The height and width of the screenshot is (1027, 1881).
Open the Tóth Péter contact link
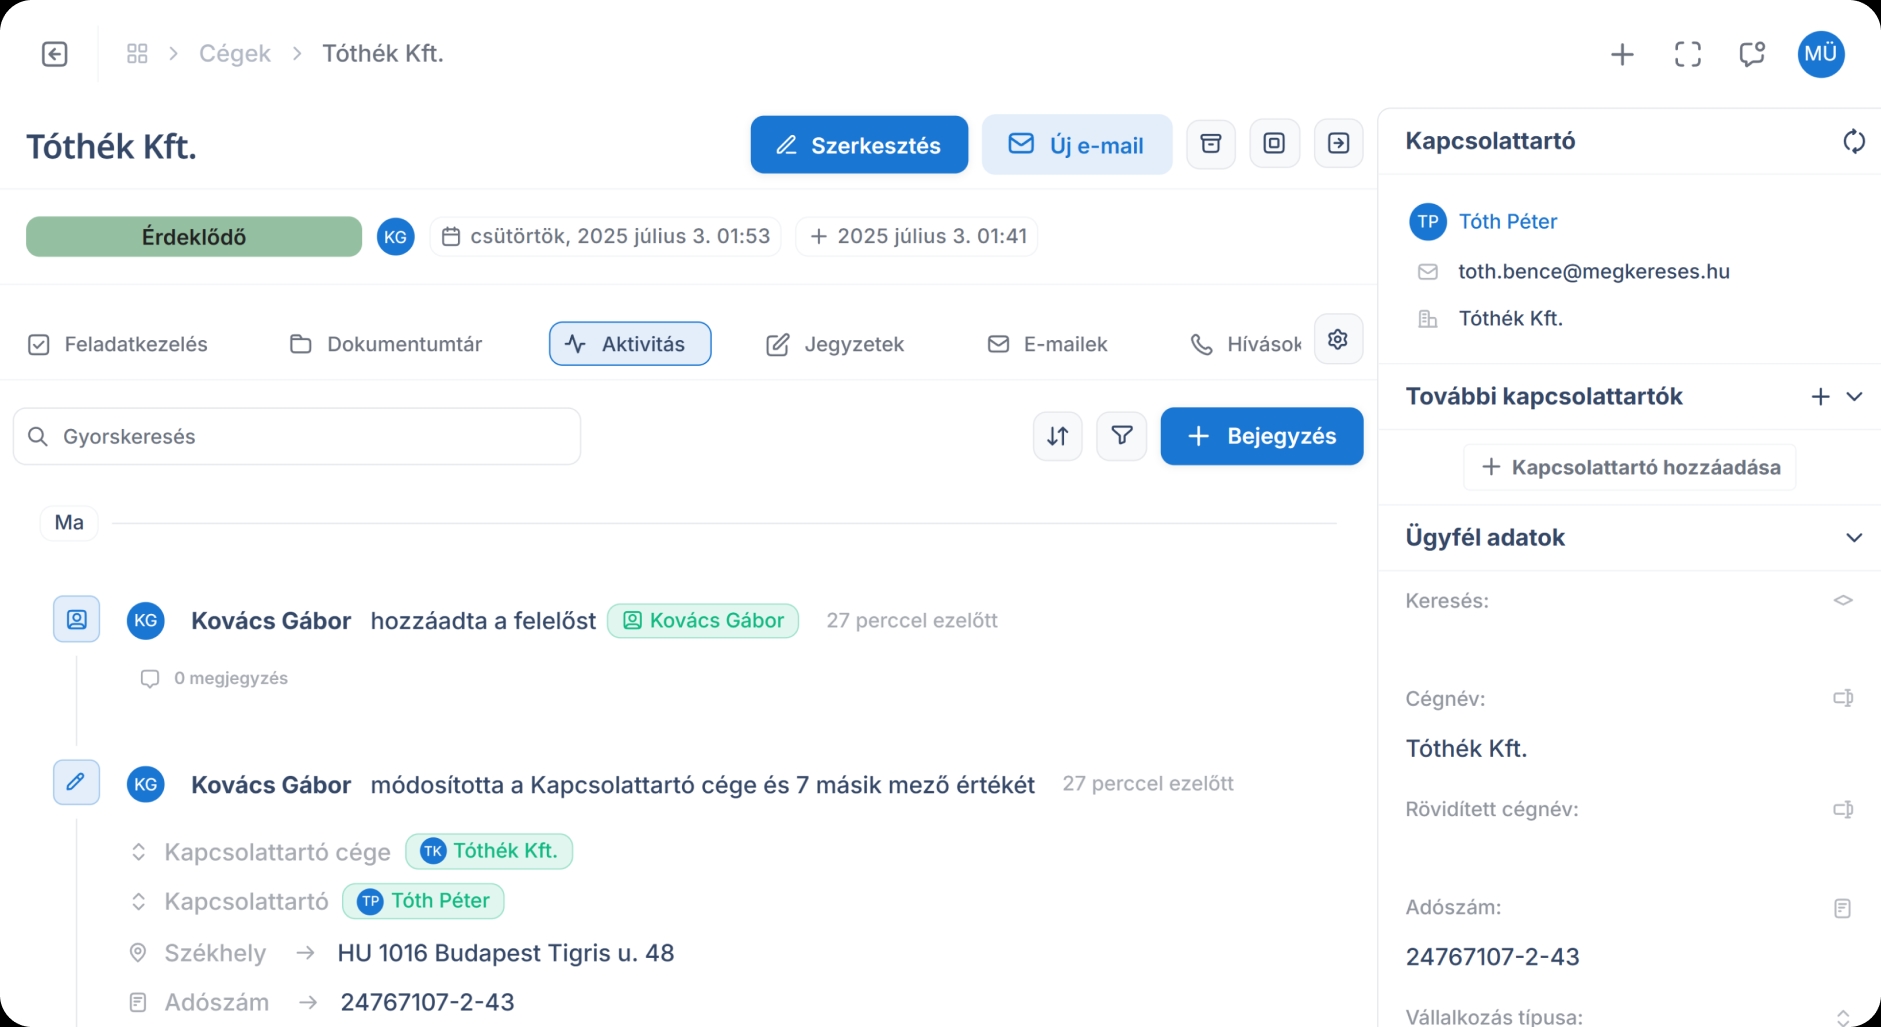pyautogui.click(x=1509, y=221)
